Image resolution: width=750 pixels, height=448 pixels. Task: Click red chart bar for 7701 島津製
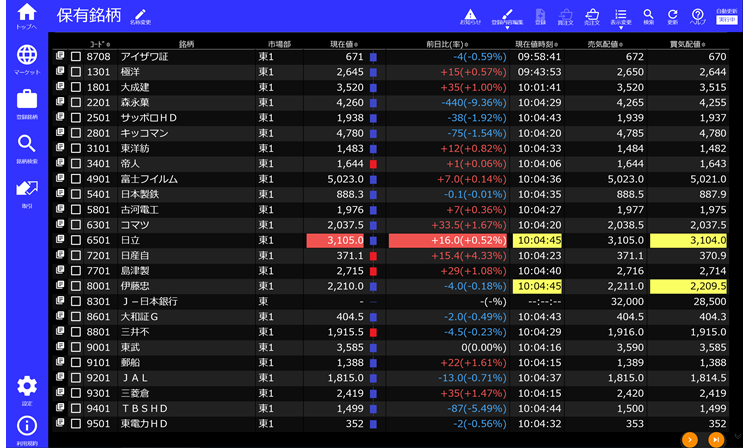(374, 271)
